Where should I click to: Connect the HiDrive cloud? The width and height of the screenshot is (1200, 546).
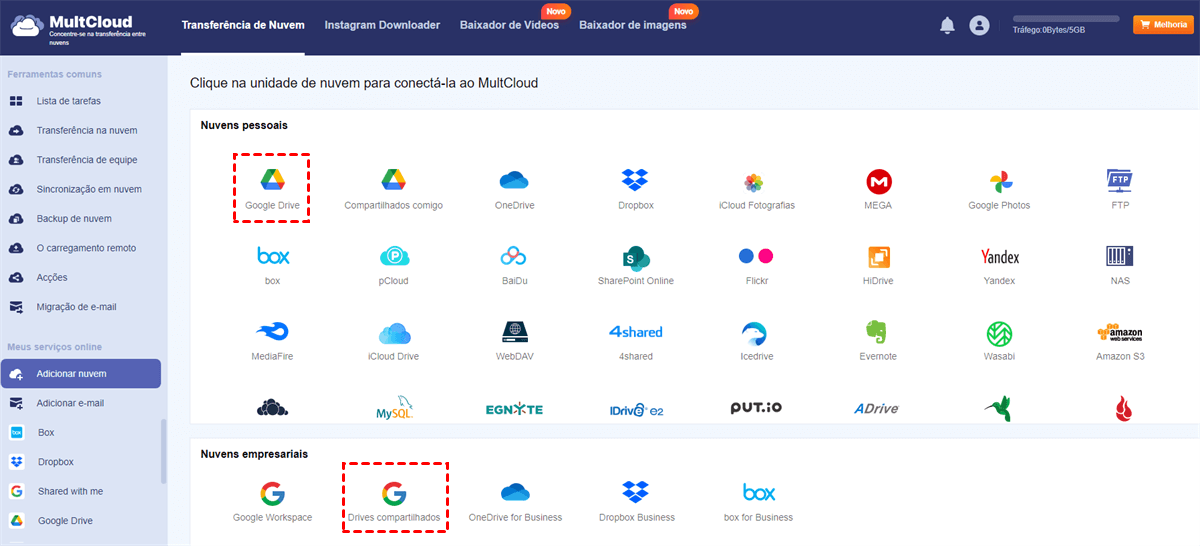(879, 257)
